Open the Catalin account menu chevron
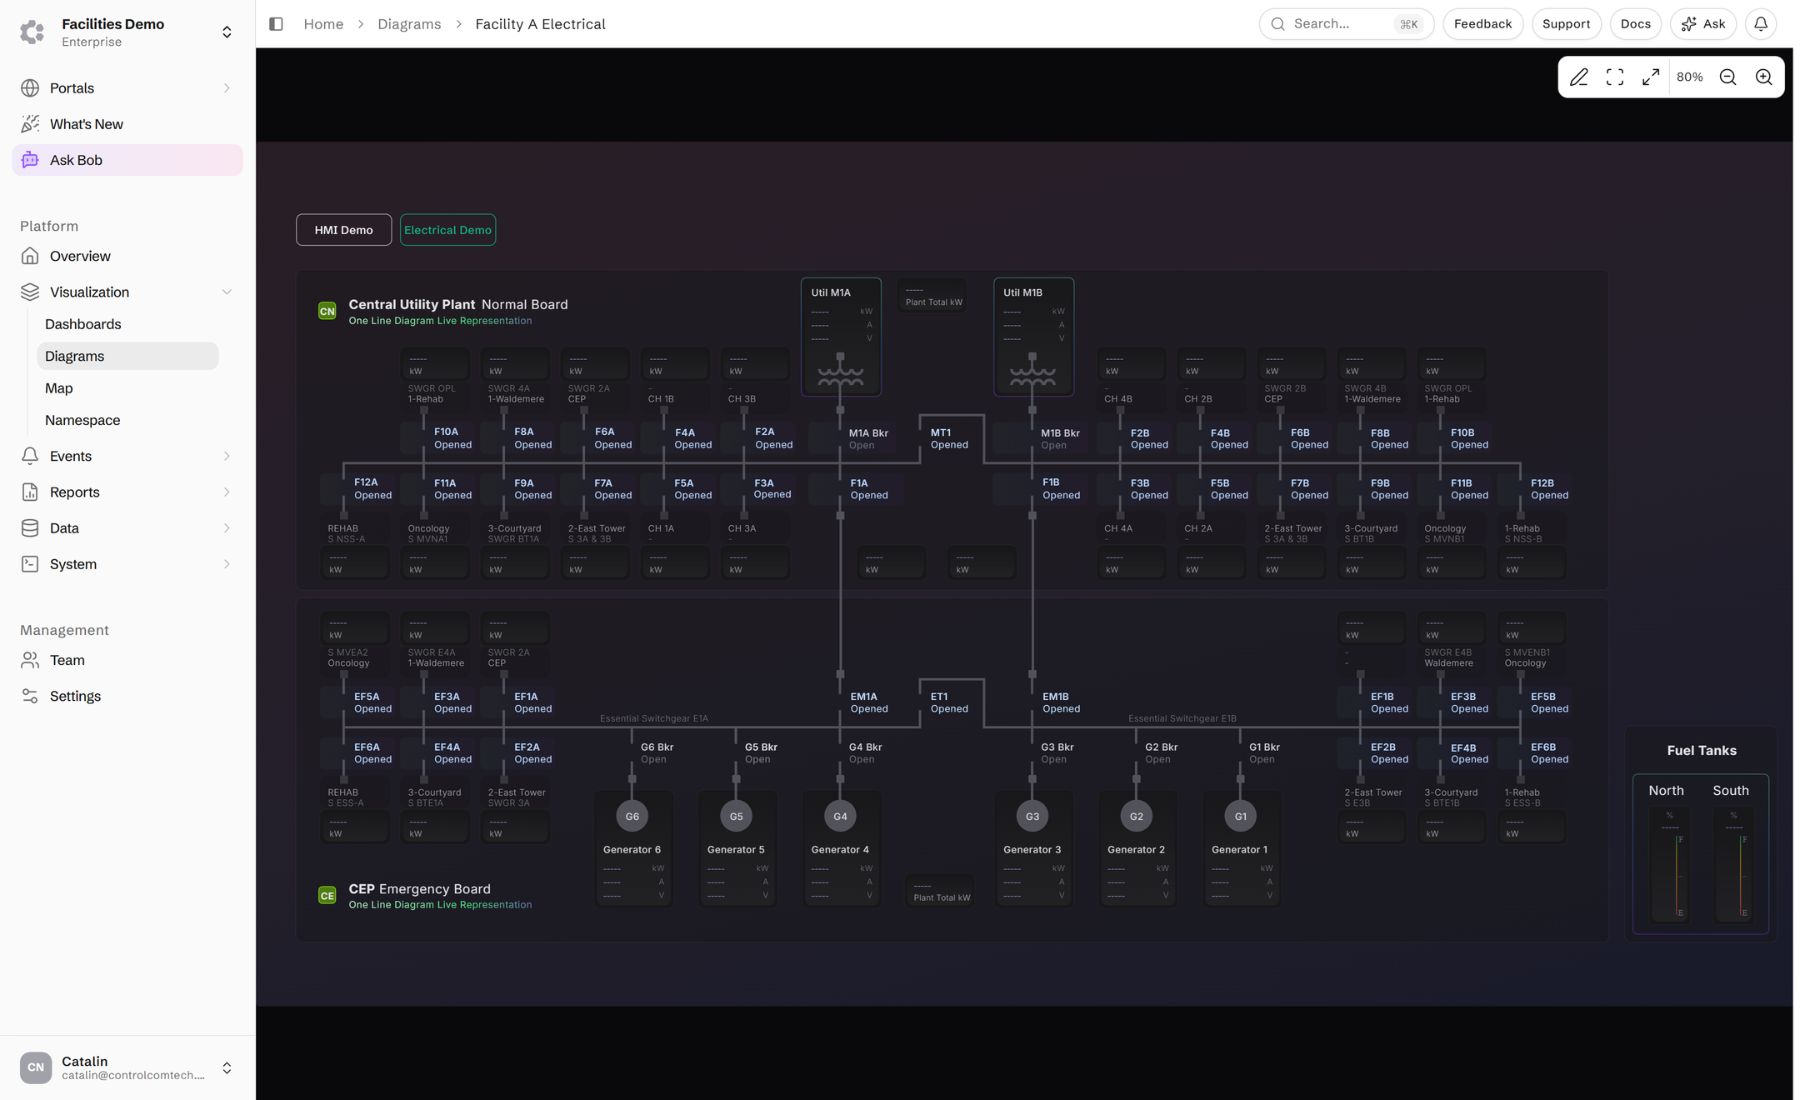The height and width of the screenshot is (1100, 1800). coord(228,1070)
